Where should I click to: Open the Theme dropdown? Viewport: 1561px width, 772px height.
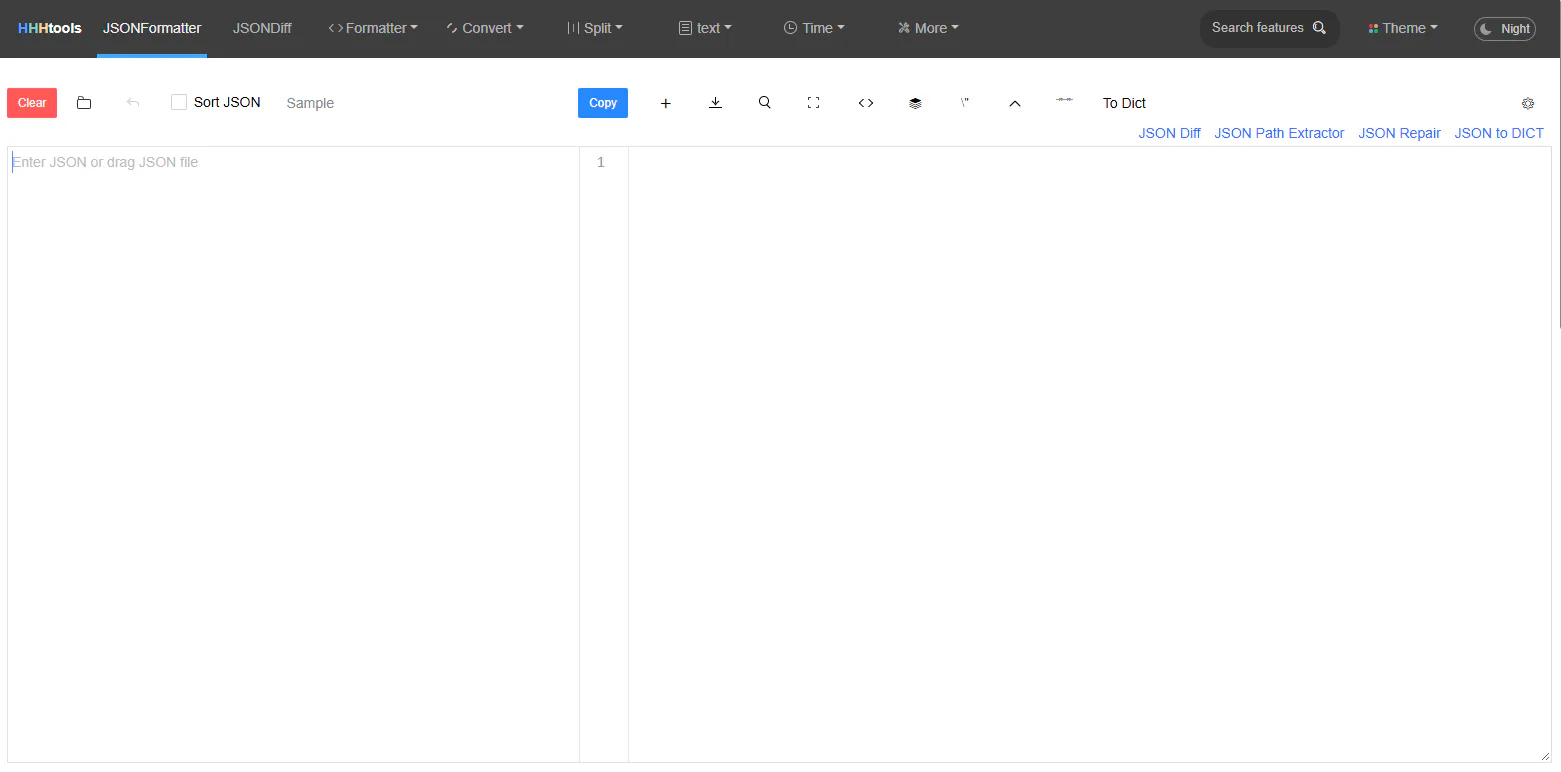click(1403, 28)
